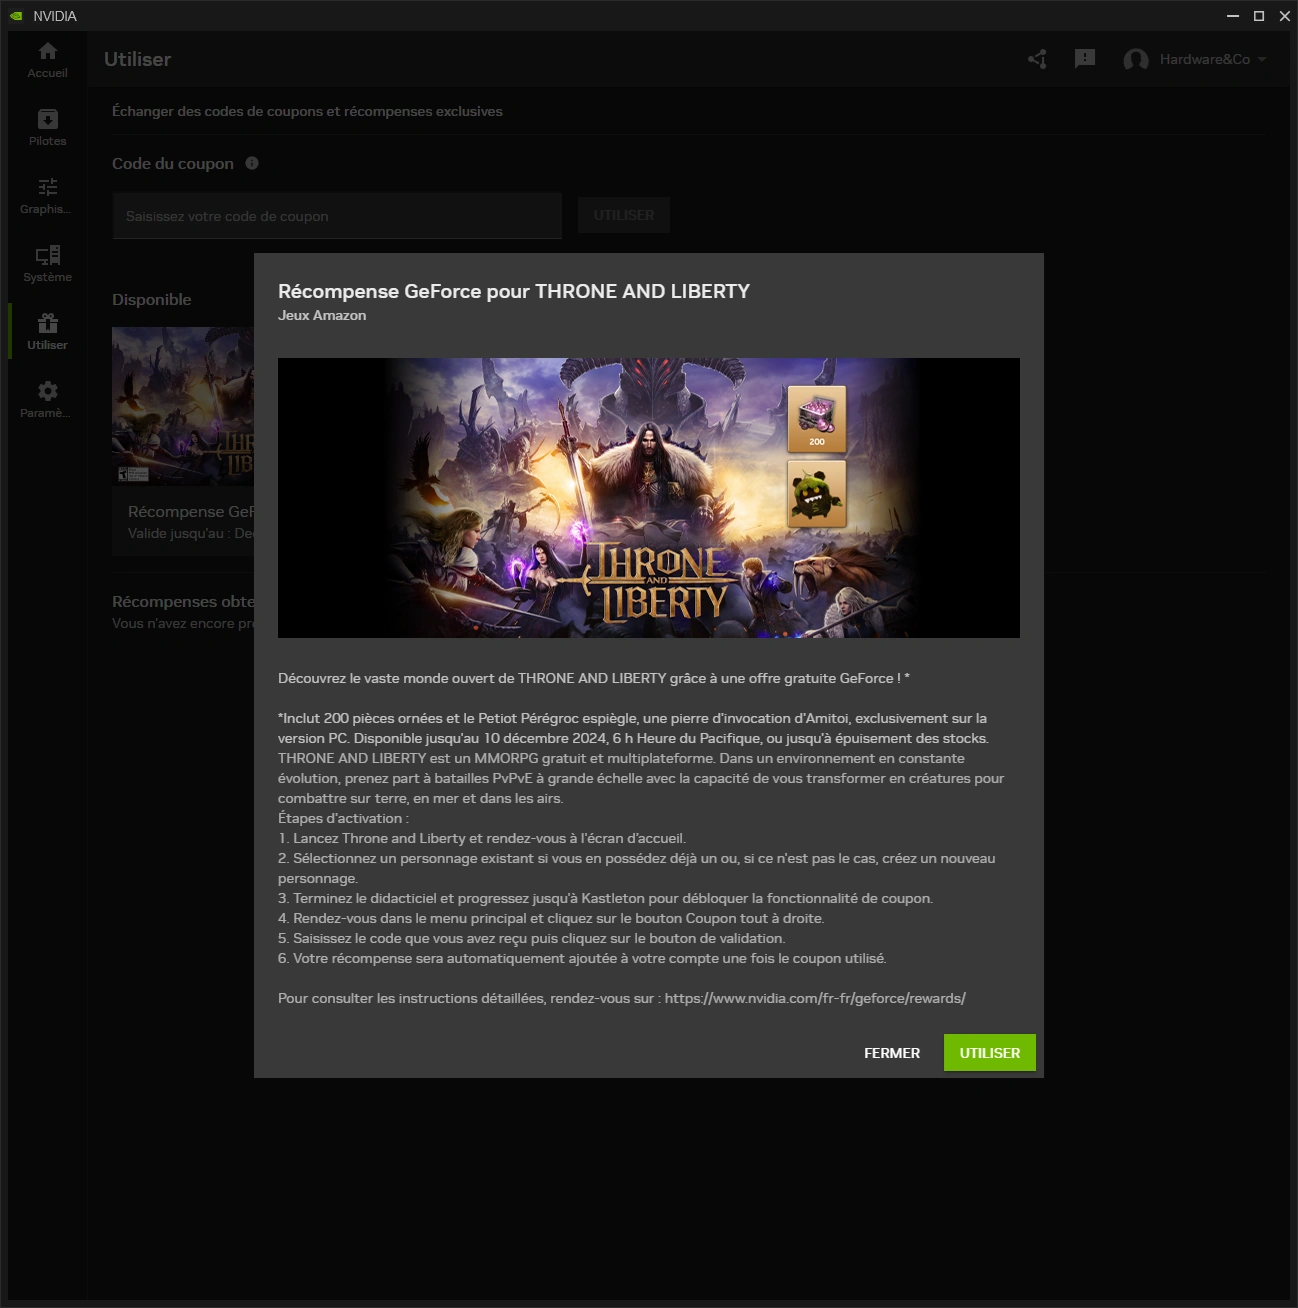Screen dimensions: 1298x1308
Task: Click step 6 about automatic reward
Action: coord(582,958)
